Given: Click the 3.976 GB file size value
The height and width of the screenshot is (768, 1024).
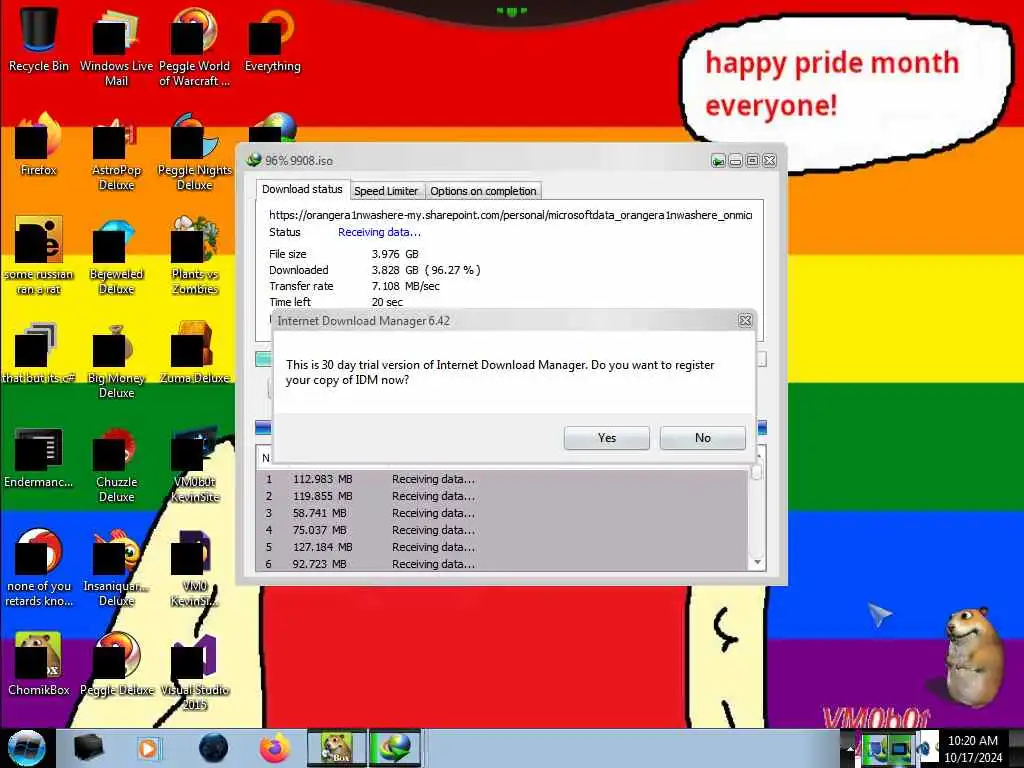Looking at the screenshot, I should point(395,254).
